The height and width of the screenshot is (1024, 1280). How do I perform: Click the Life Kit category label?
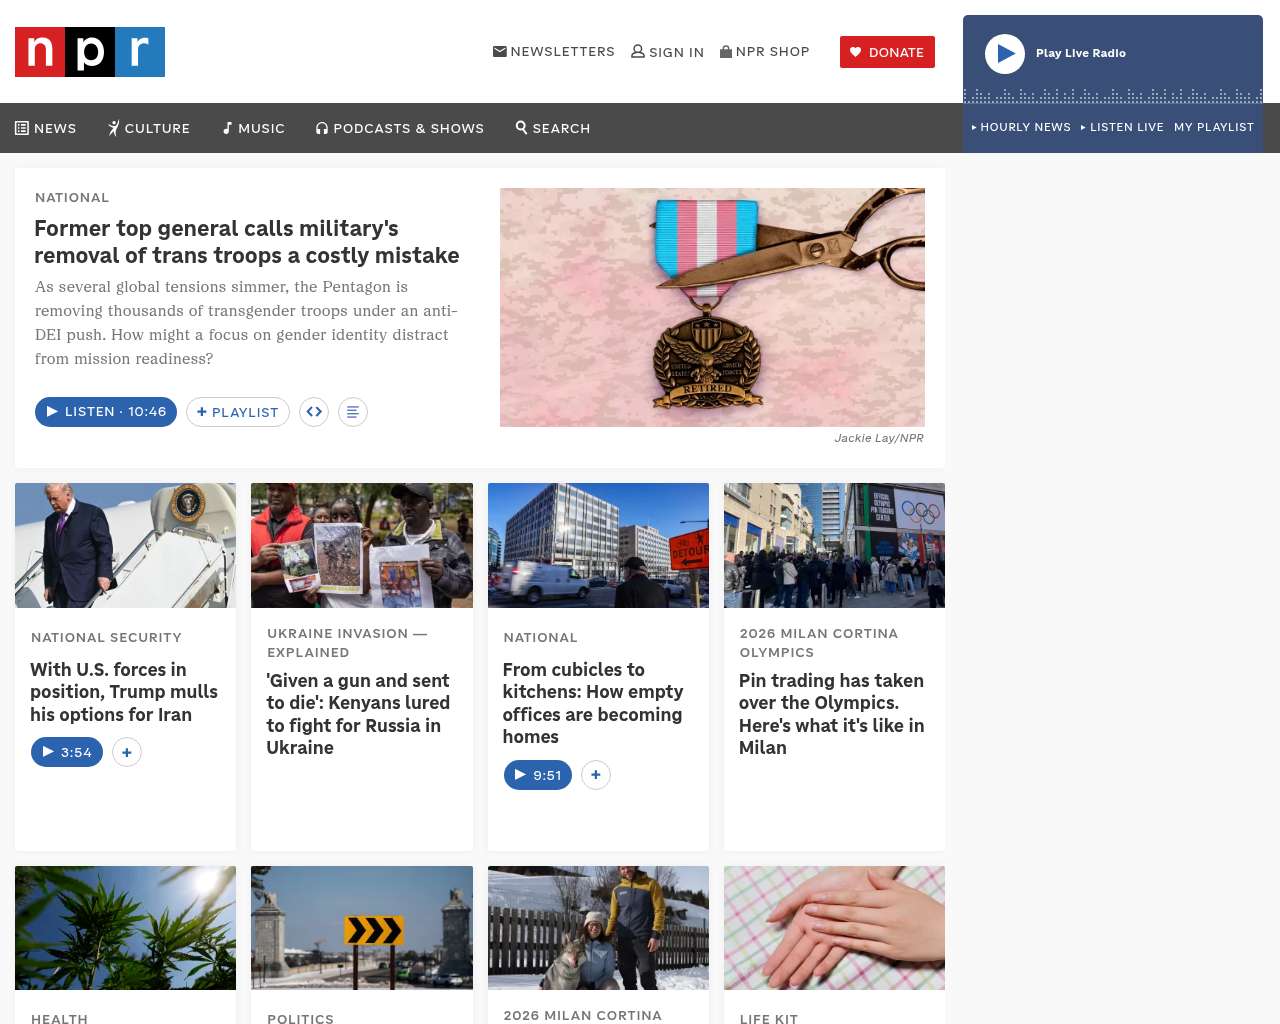coord(769,1018)
